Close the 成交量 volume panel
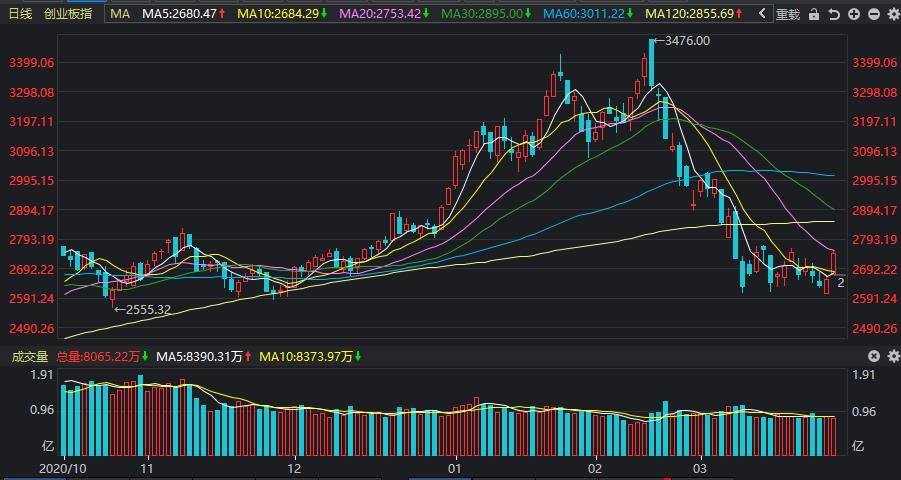Image resolution: width=901 pixels, height=480 pixels. point(873,356)
